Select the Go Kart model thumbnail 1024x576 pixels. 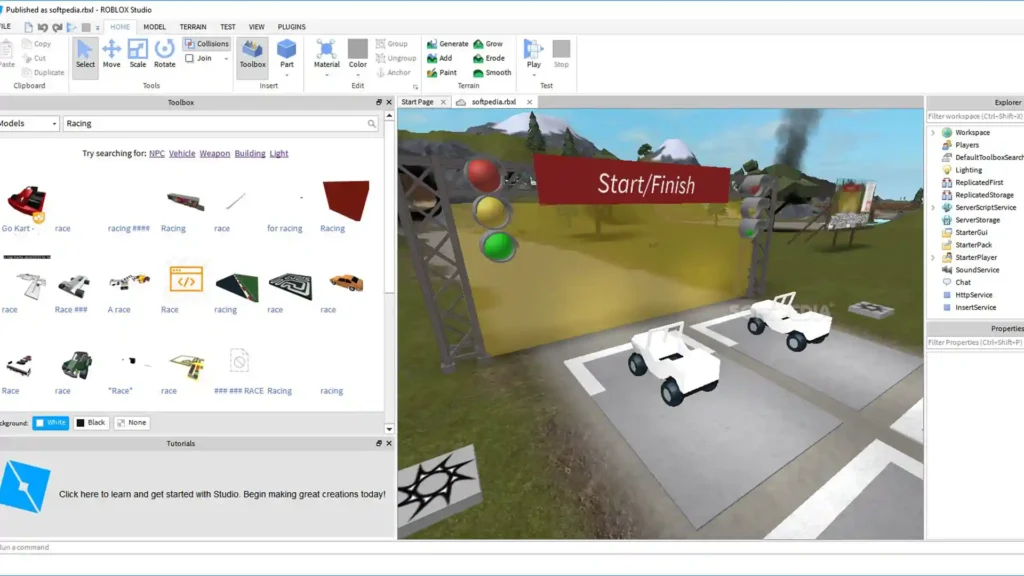click(27, 202)
